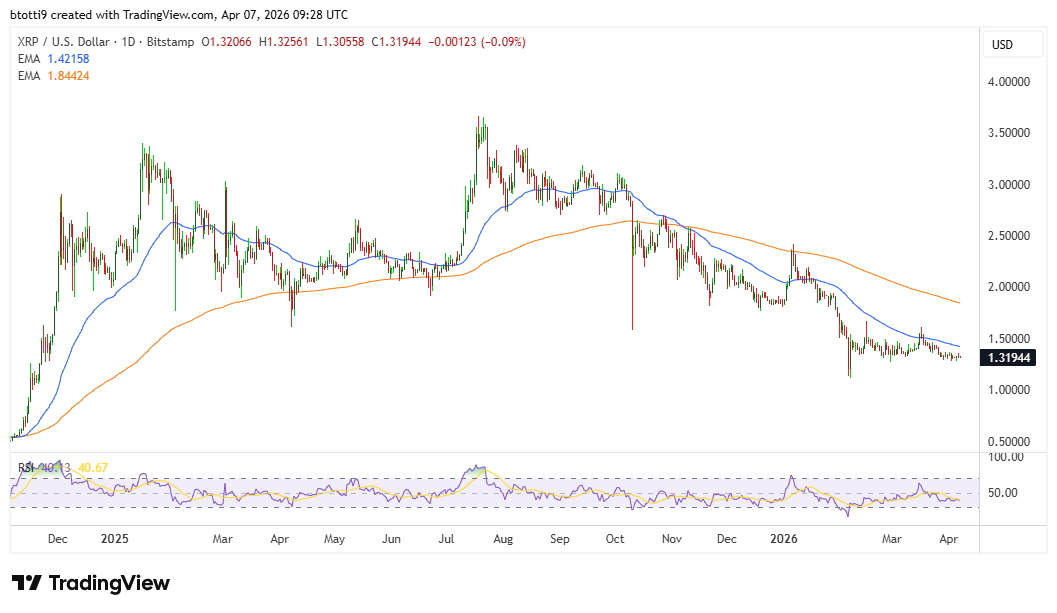Click the btotti9 author name link
The image size is (1057, 613).
pos(29,14)
